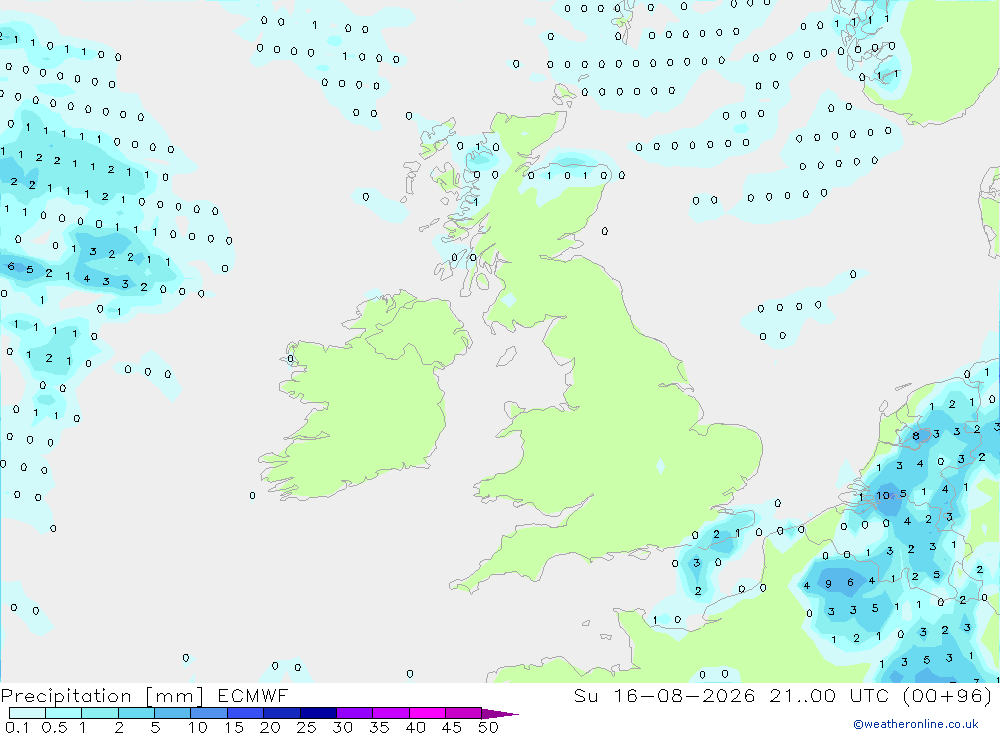The height and width of the screenshot is (733, 1000).
Task: Click the map value "10" over the Netherlands coast
Action: pyautogui.click(x=883, y=495)
